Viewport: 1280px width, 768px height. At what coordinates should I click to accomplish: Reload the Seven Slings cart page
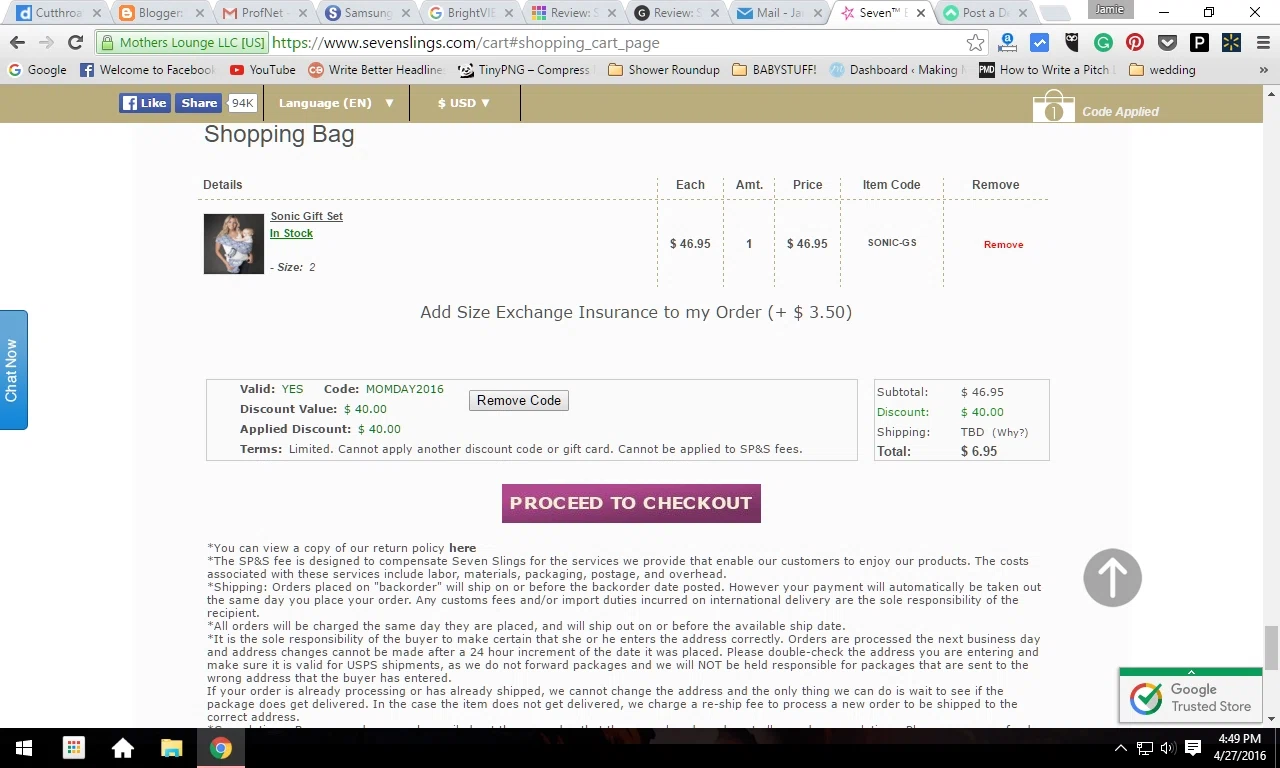(75, 43)
